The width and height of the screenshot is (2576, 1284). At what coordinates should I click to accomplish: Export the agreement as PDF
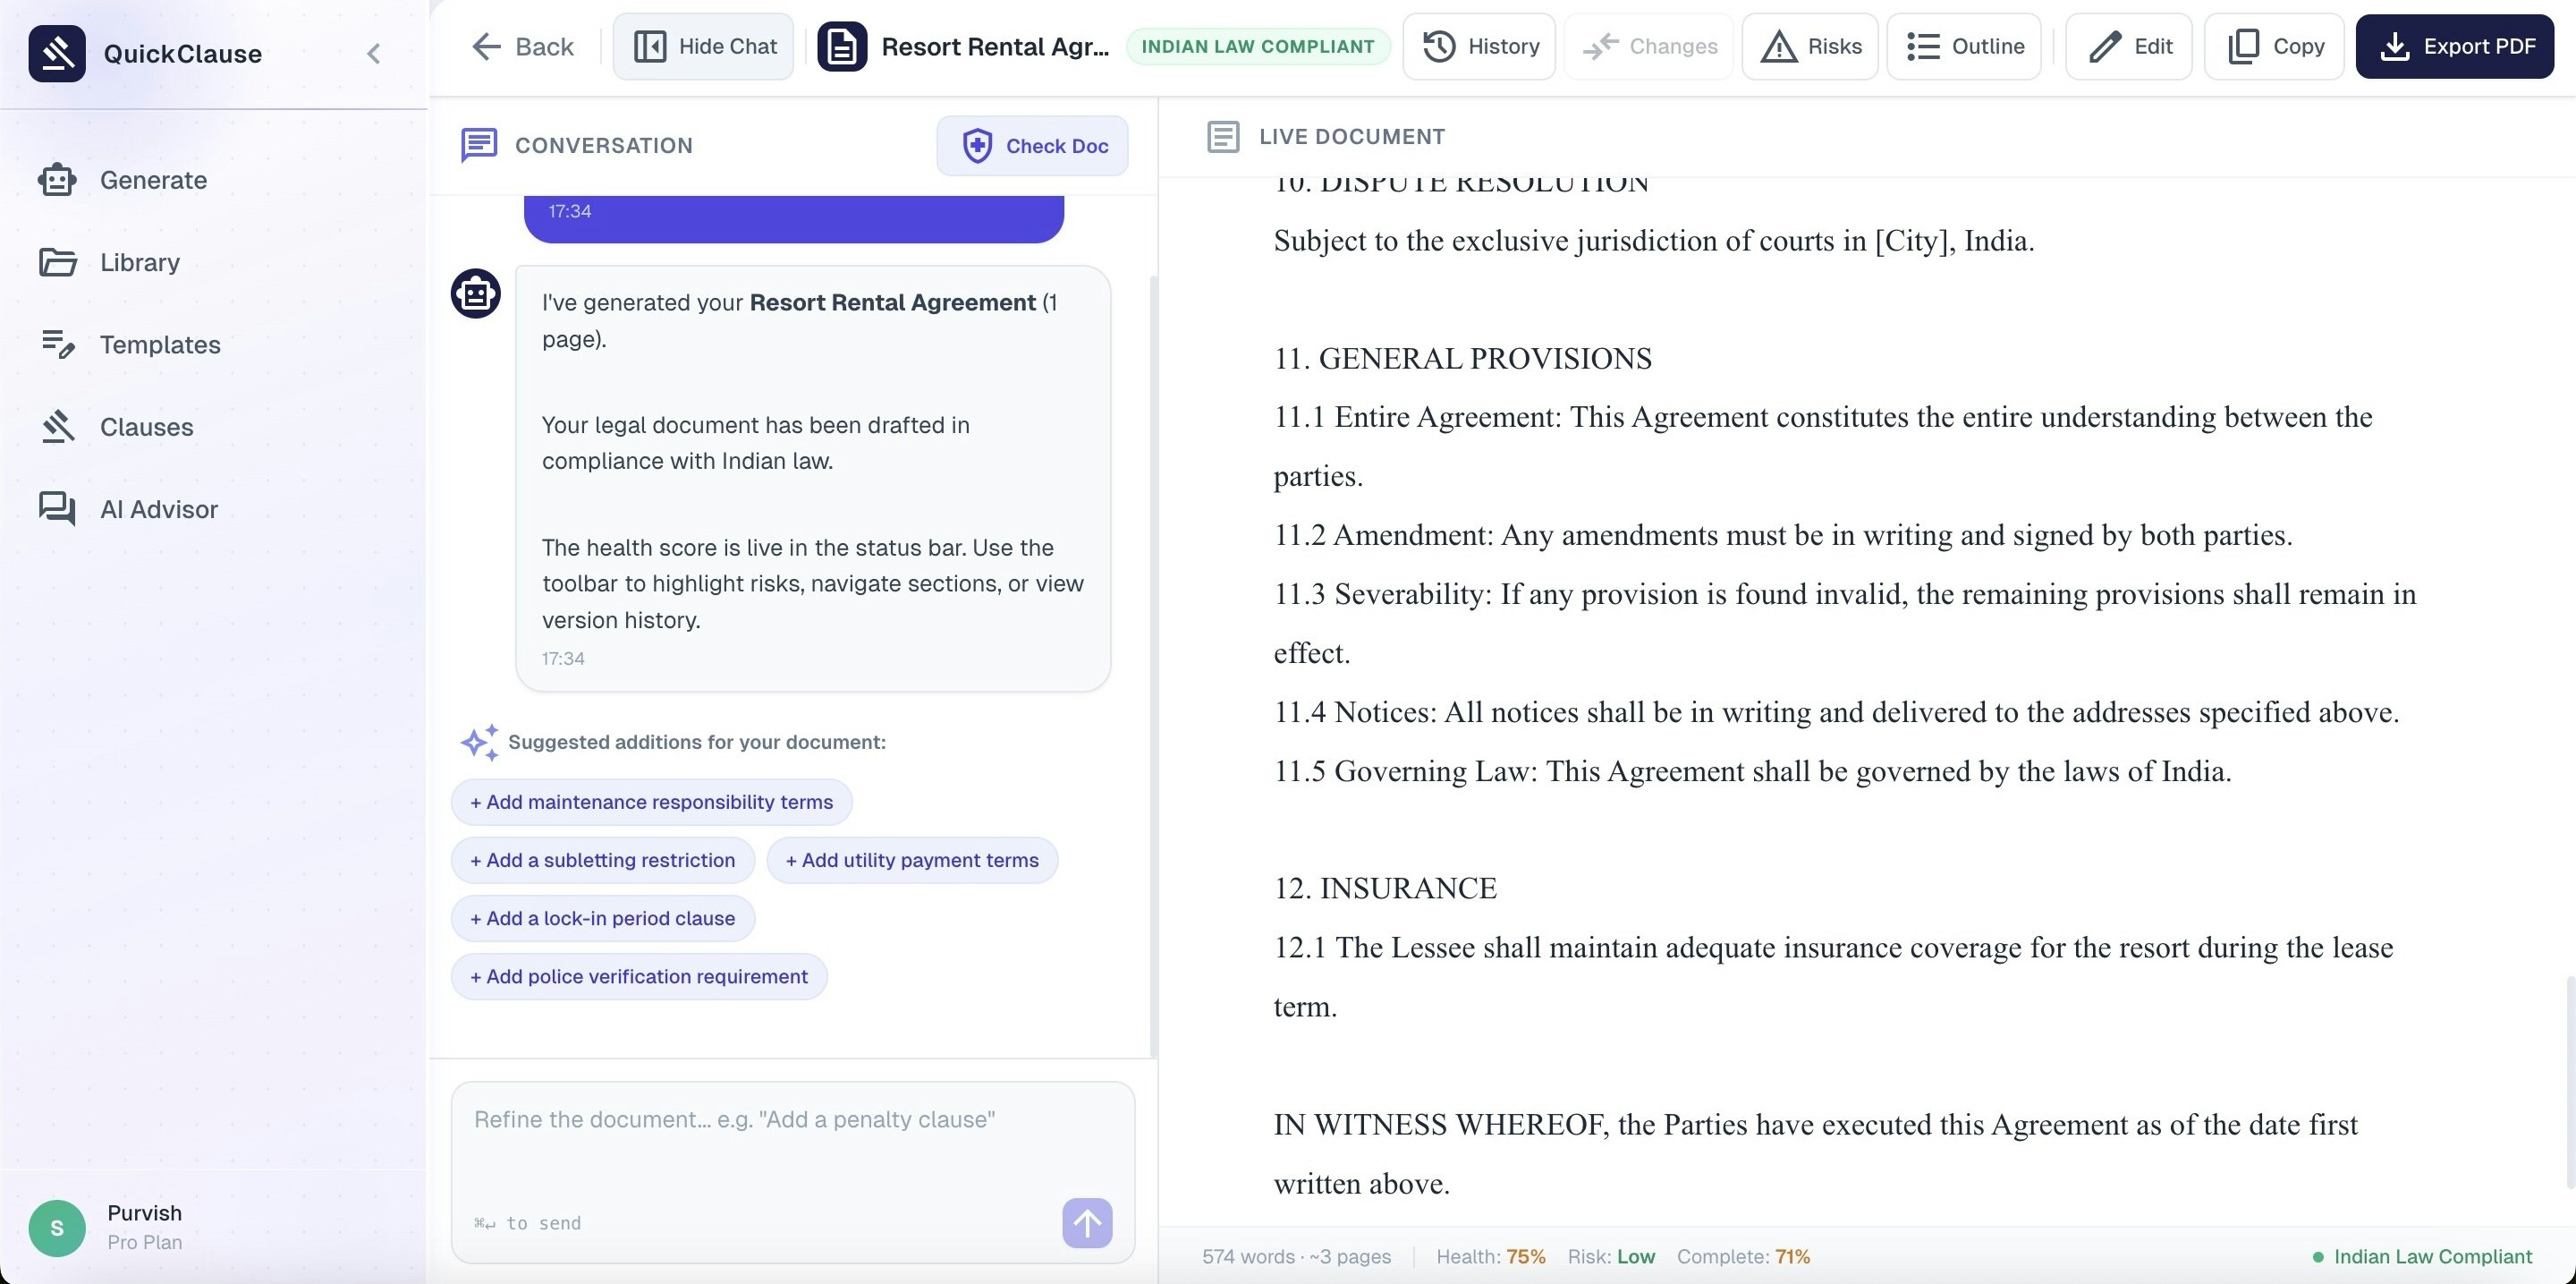[x=2456, y=46]
